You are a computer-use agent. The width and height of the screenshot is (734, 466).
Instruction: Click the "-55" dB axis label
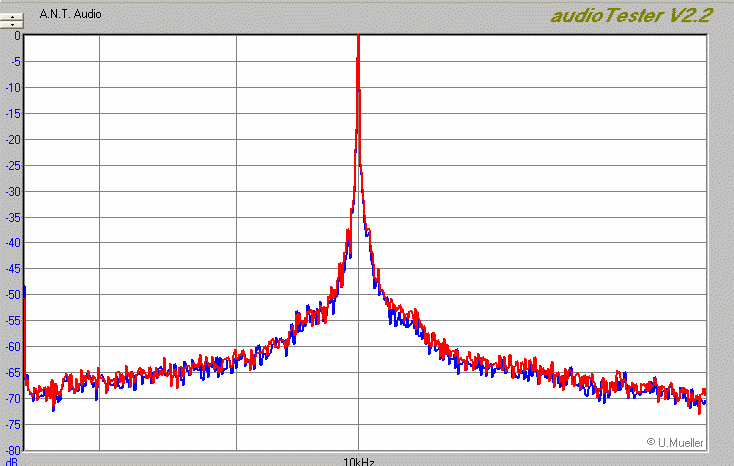point(13,321)
